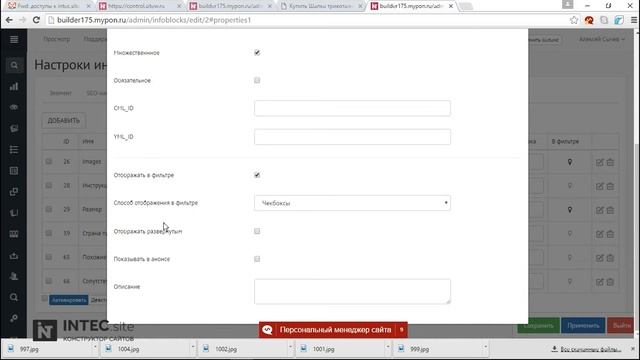
Task: Click the delete icon in row 29
Action: coord(610,210)
